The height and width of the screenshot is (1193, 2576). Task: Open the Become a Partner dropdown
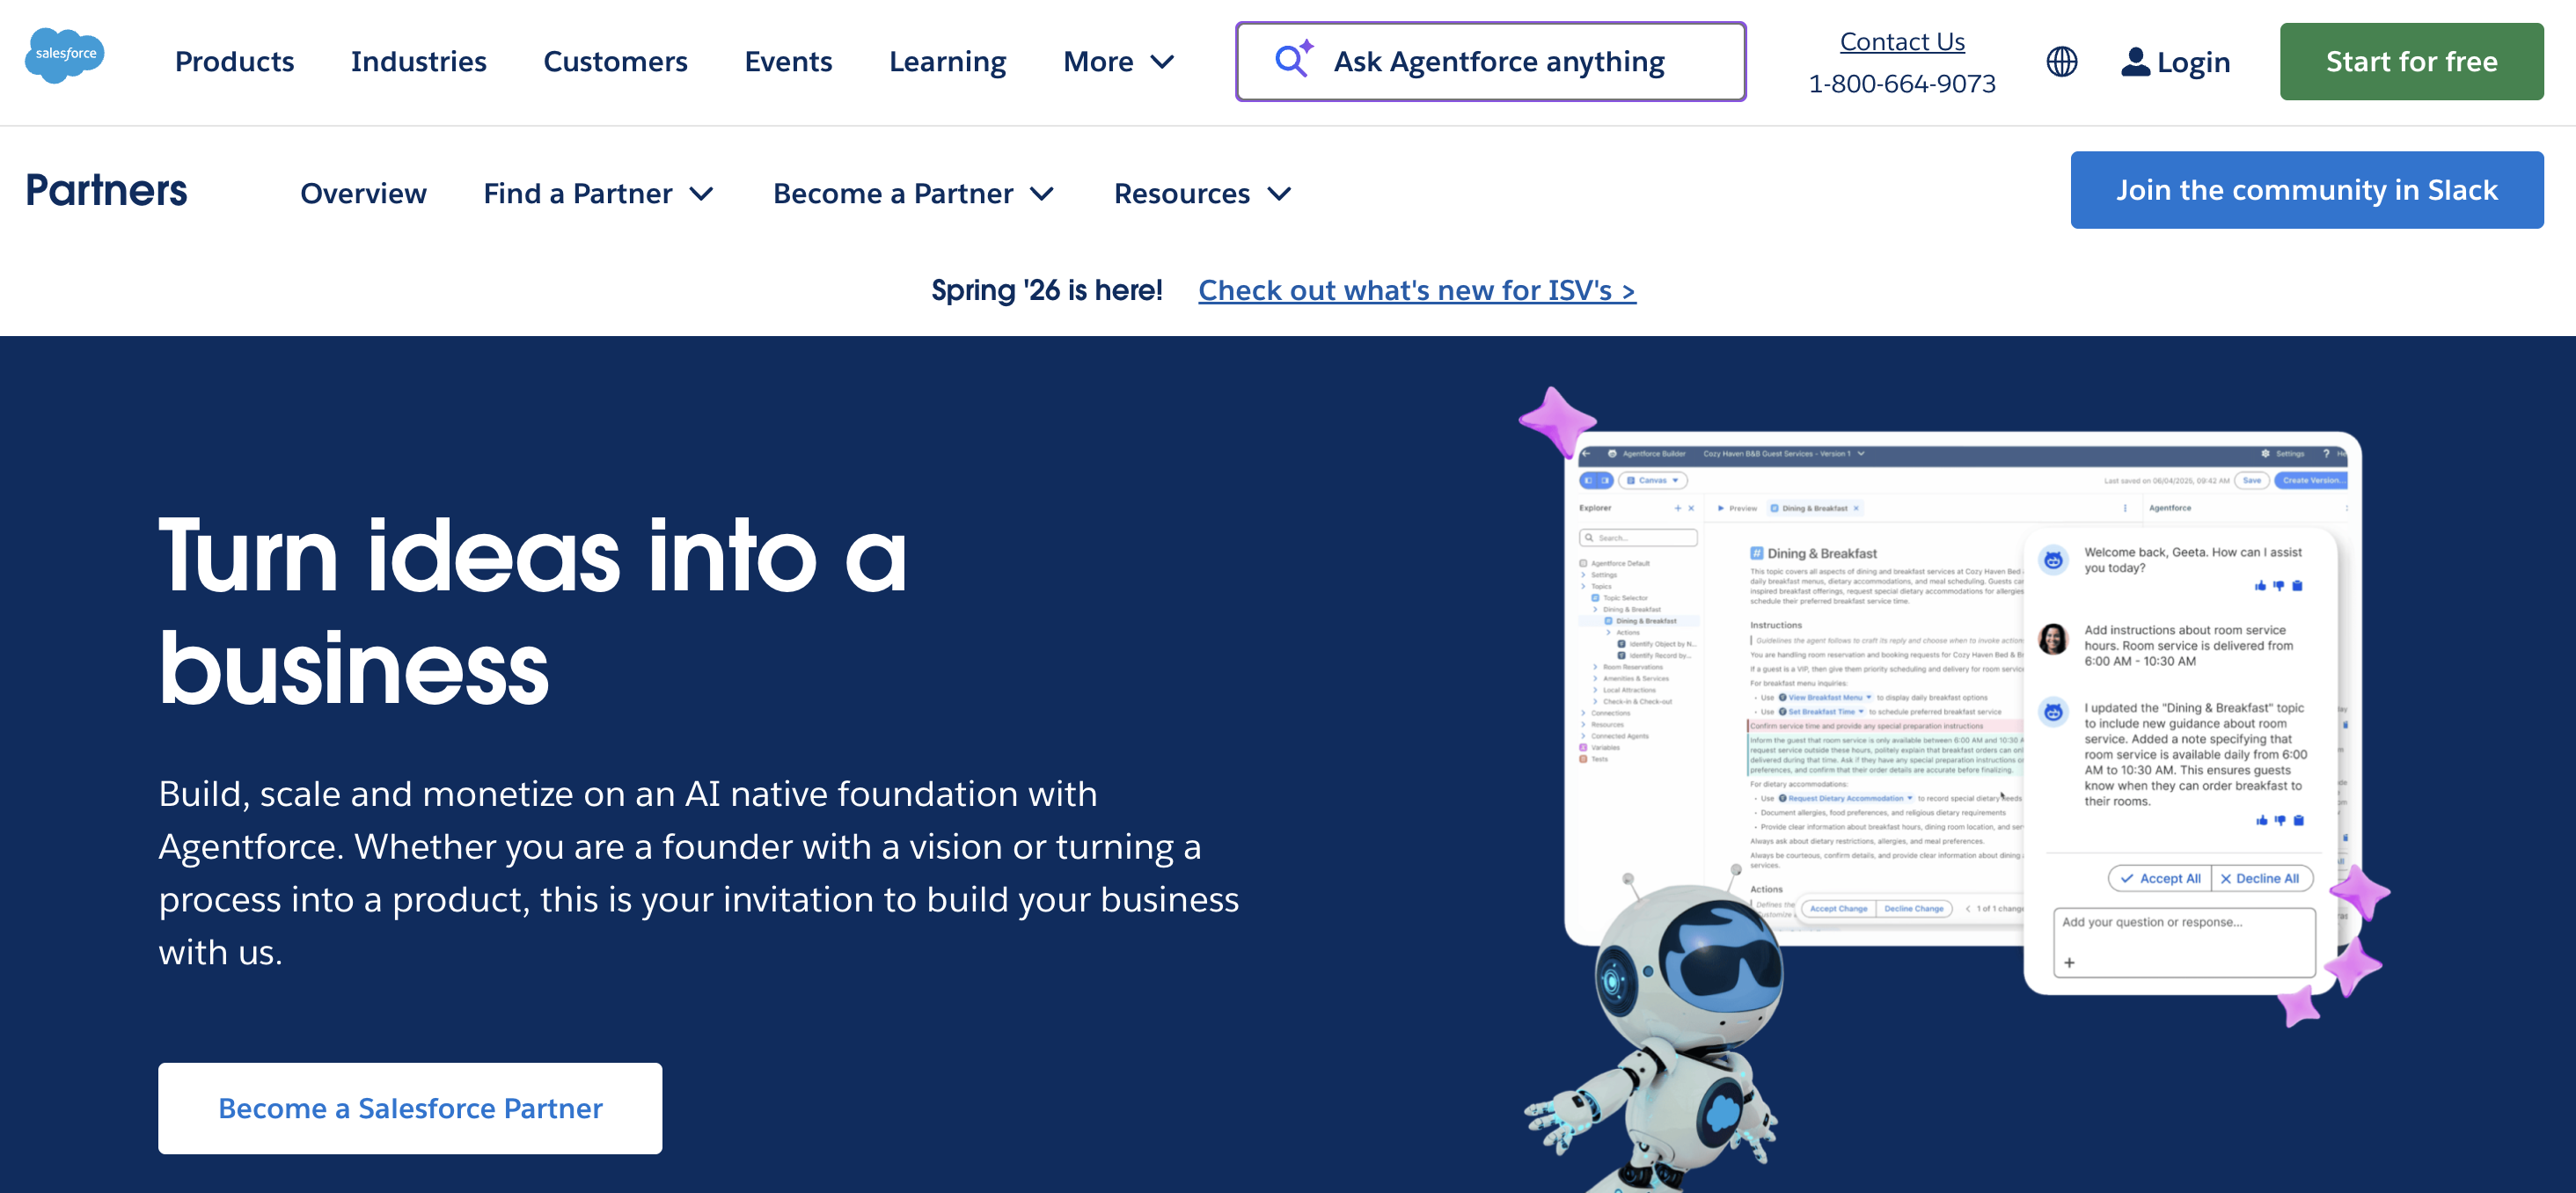click(913, 193)
